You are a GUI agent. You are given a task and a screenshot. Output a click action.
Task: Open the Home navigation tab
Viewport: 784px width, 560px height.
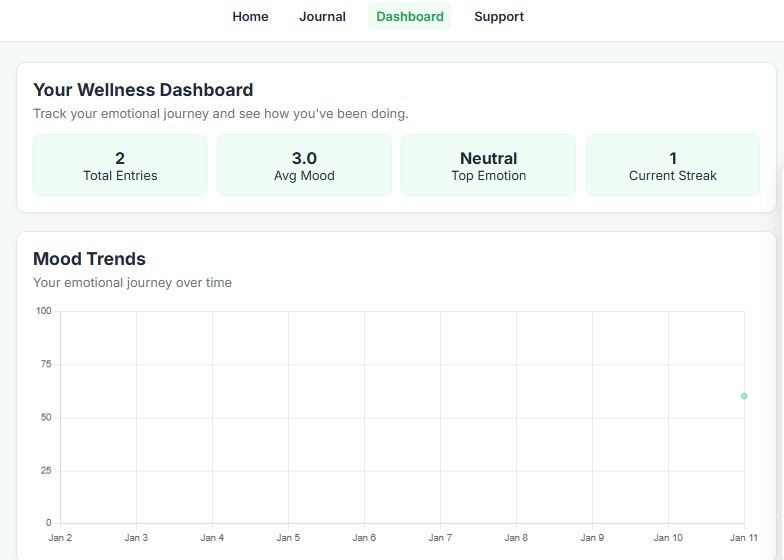[250, 16]
